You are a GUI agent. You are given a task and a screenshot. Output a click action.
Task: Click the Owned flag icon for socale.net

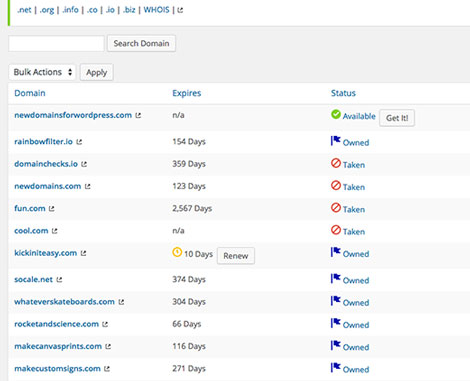click(335, 278)
